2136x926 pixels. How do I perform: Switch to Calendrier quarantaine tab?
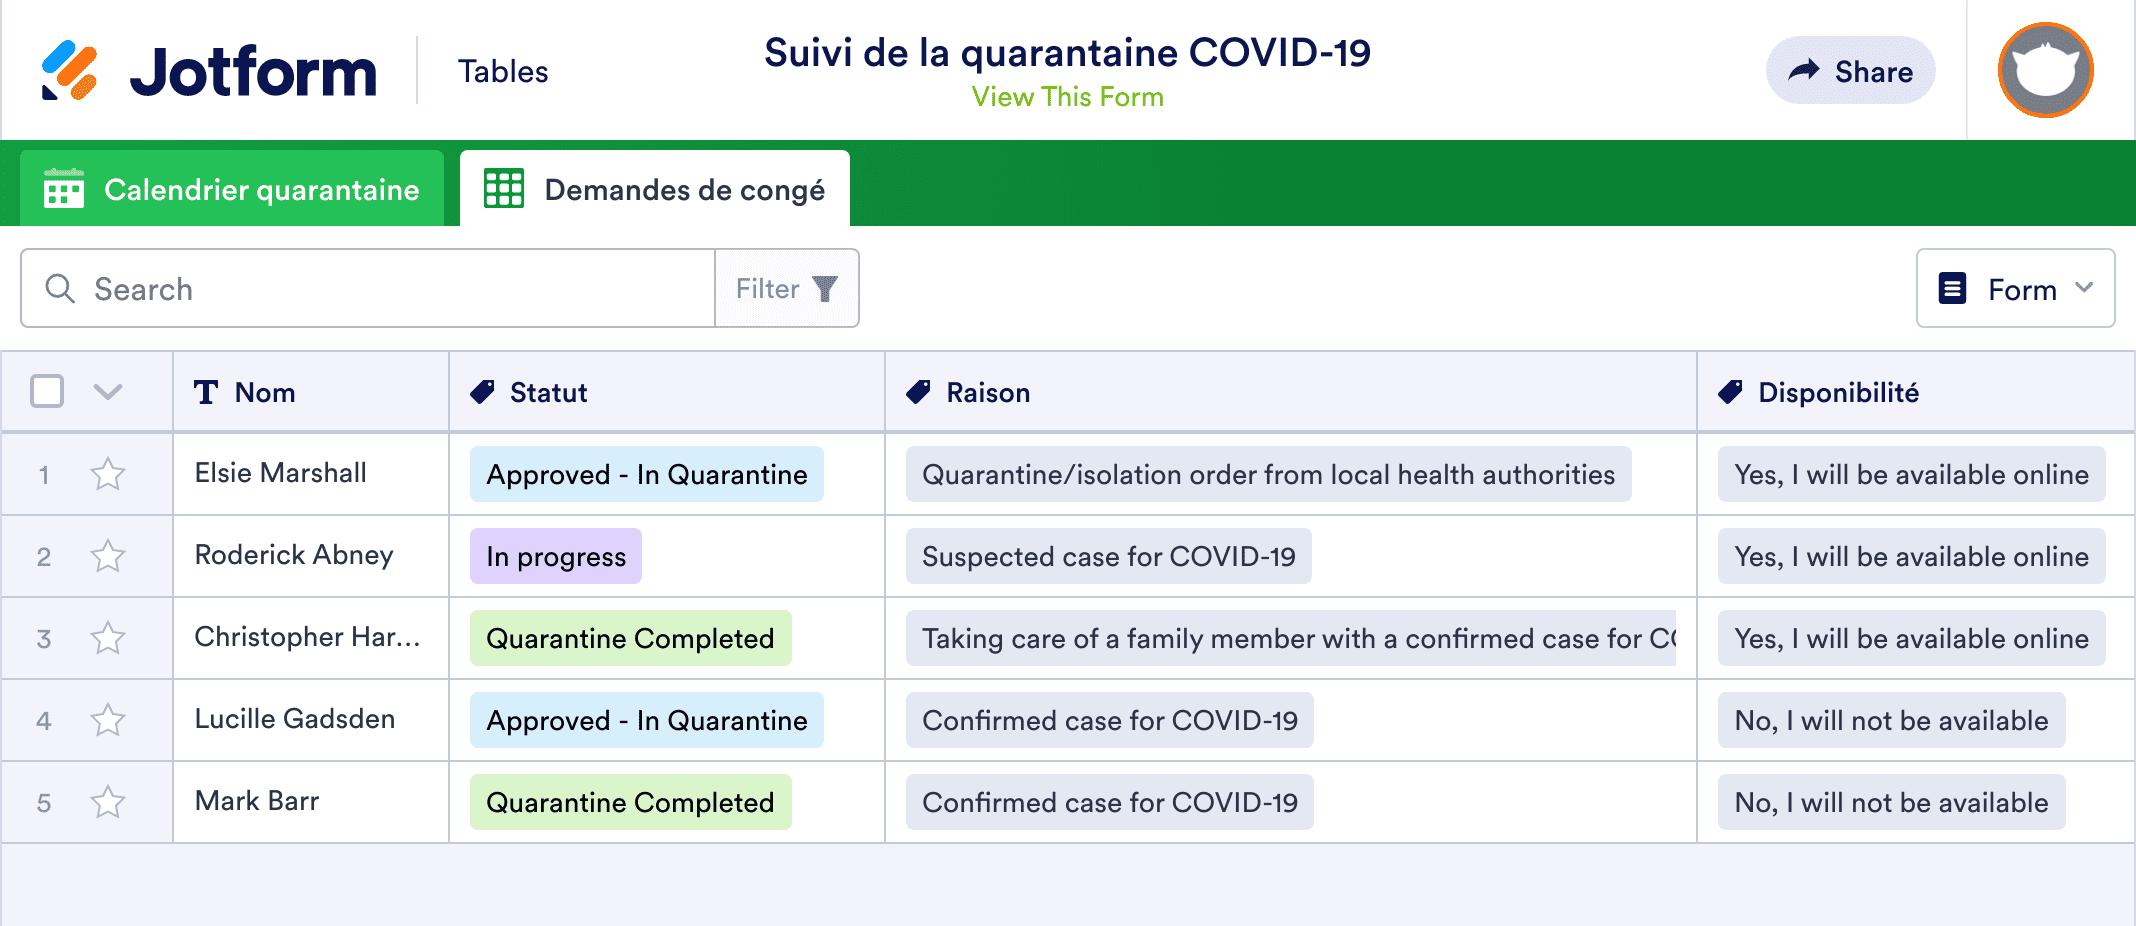click(232, 189)
